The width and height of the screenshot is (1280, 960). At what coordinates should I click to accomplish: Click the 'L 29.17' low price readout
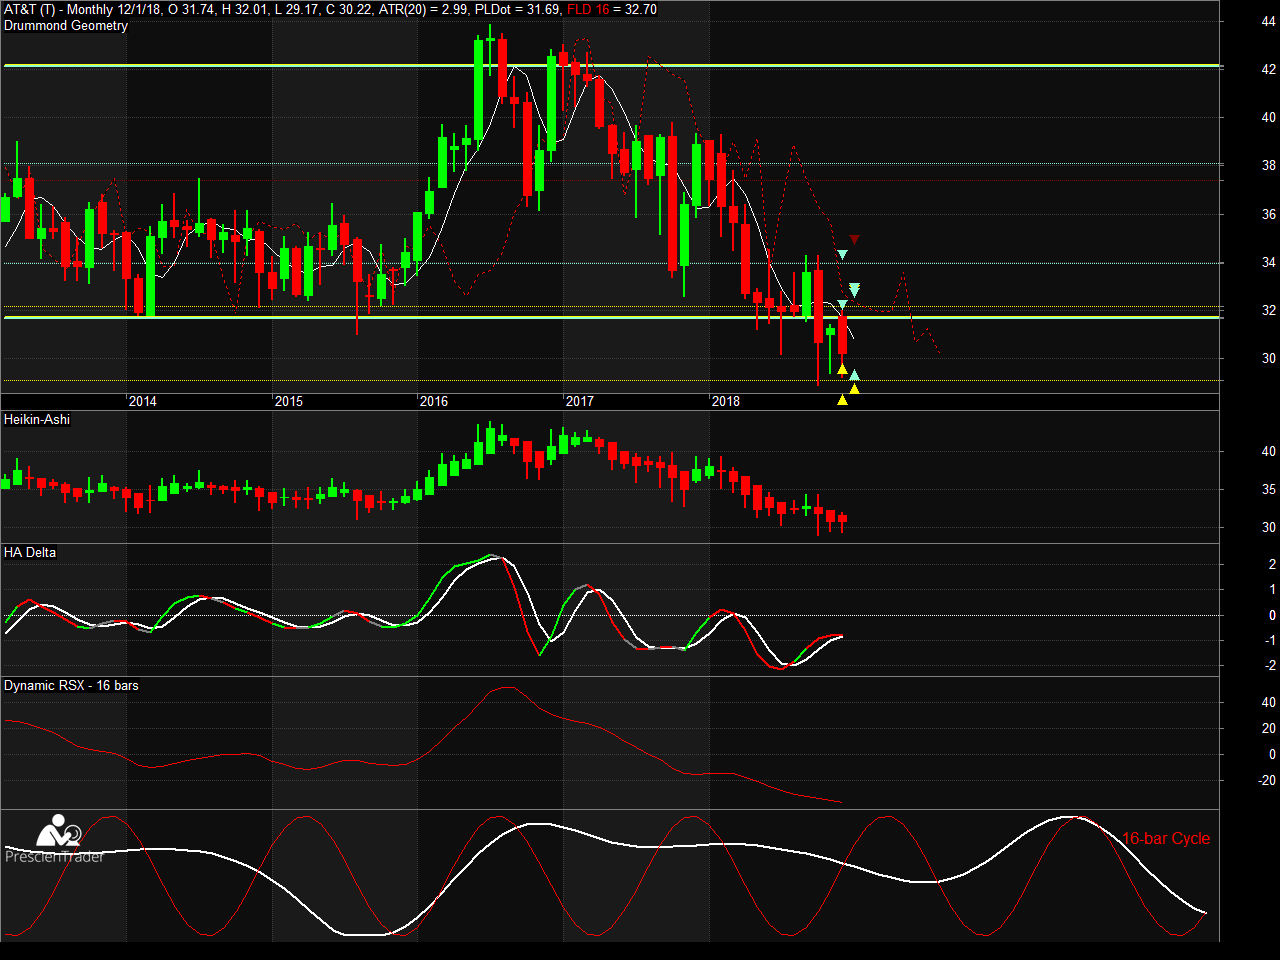[x=297, y=9]
